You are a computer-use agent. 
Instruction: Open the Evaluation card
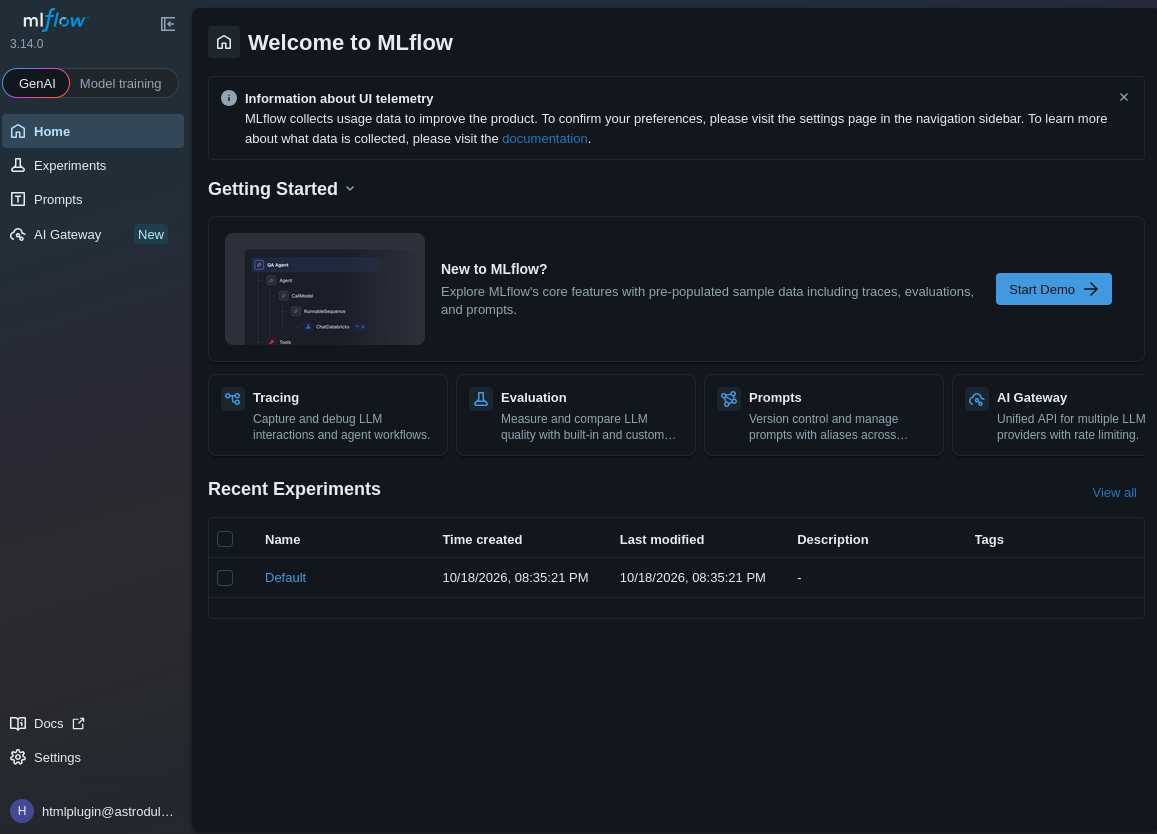(576, 415)
